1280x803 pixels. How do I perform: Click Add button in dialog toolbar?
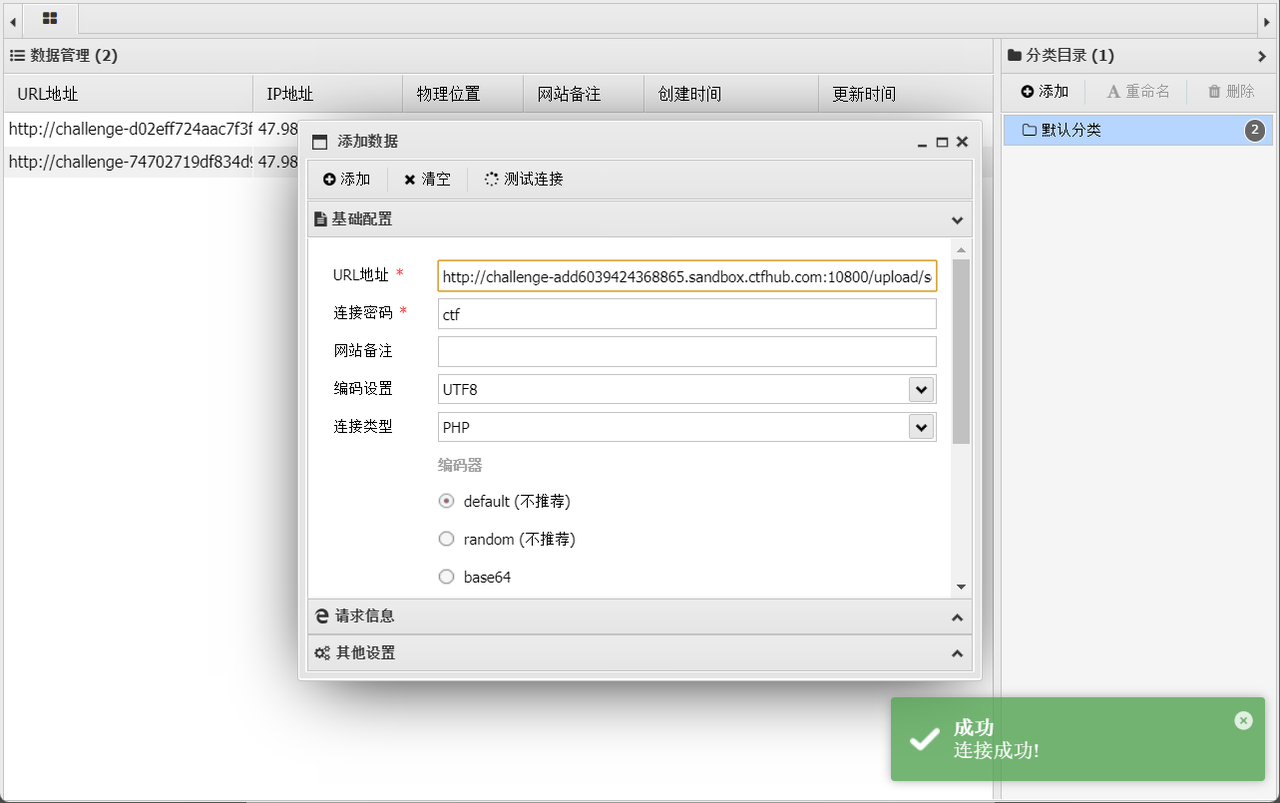point(347,179)
